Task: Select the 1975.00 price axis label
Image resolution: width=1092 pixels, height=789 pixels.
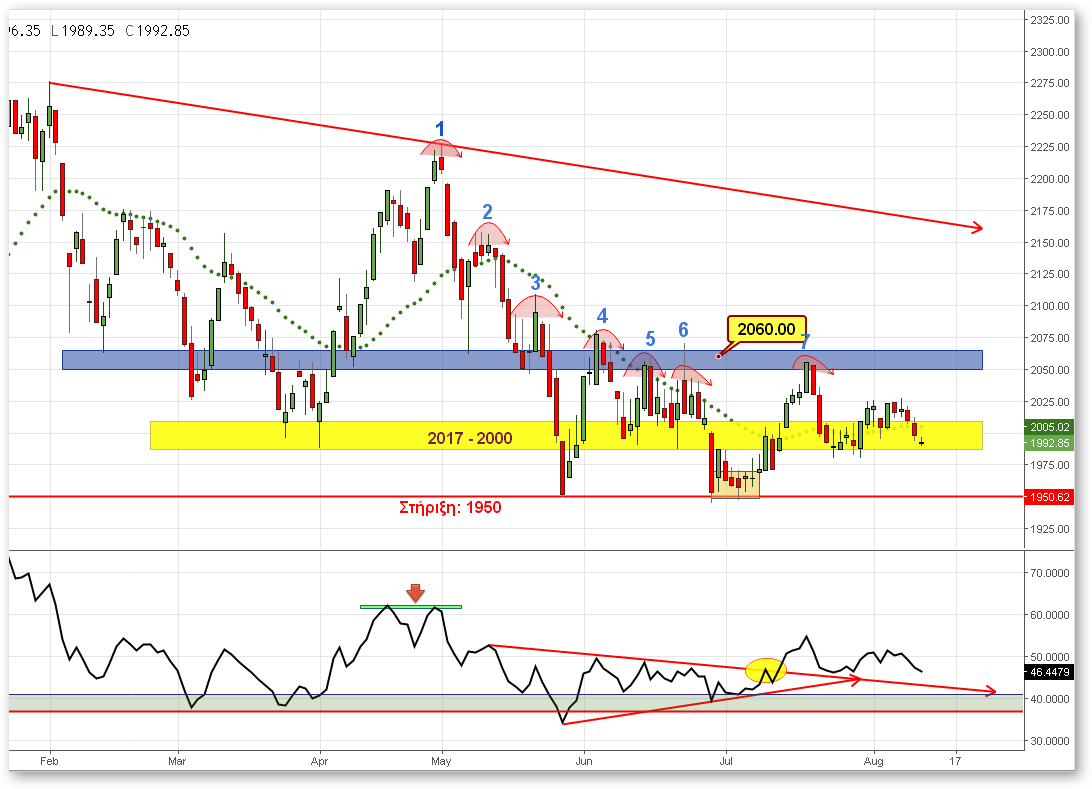Action: (1050, 465)
